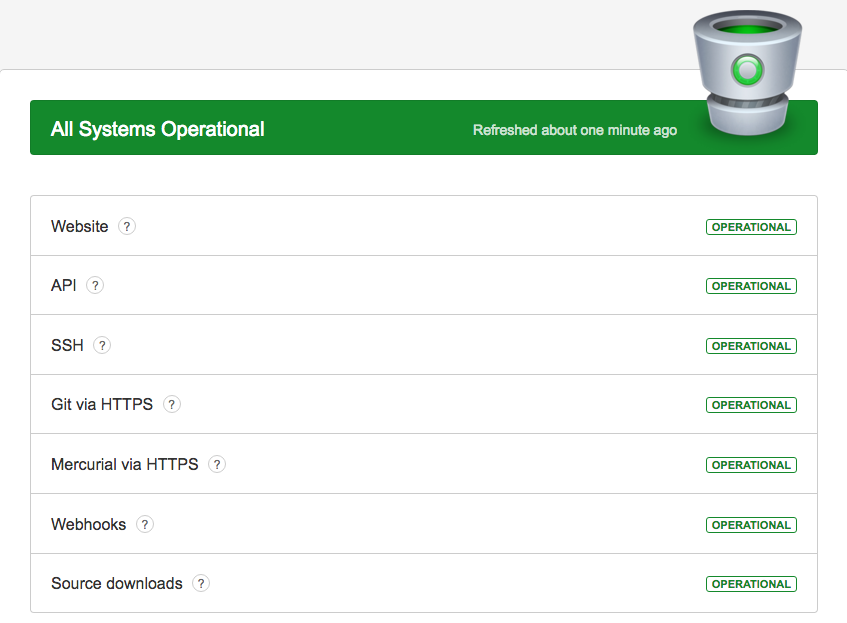Click the Source downloads help icon

click(x=201, y=584)
